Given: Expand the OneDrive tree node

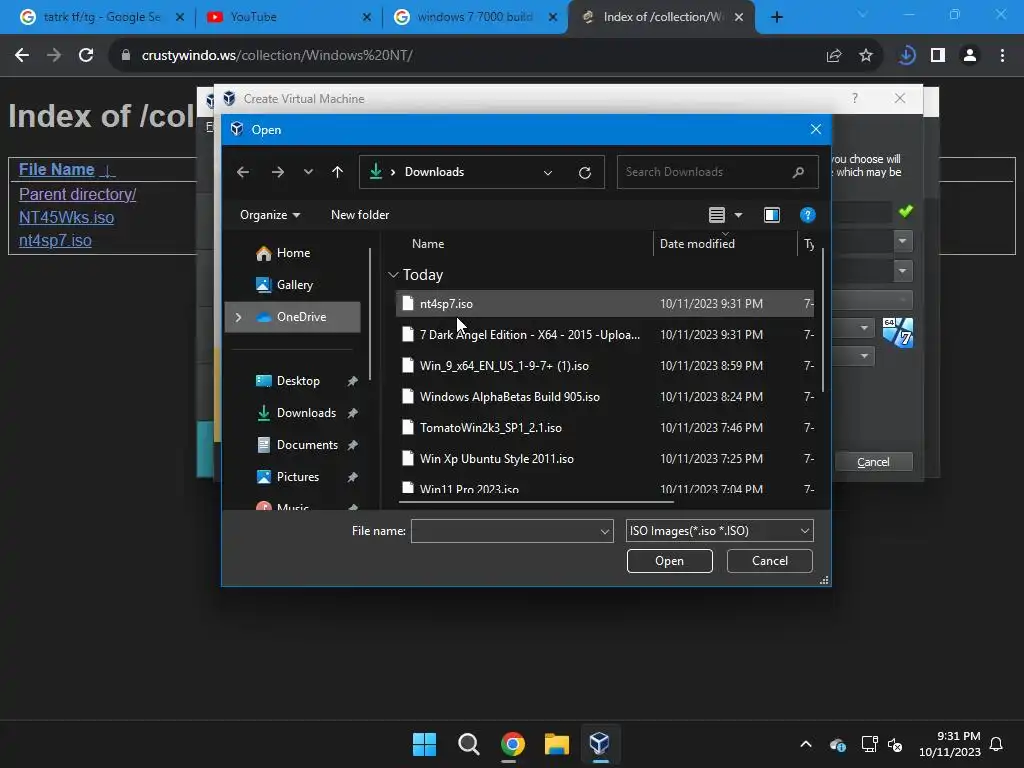Looking at the screenshot, I should (238, 317).
